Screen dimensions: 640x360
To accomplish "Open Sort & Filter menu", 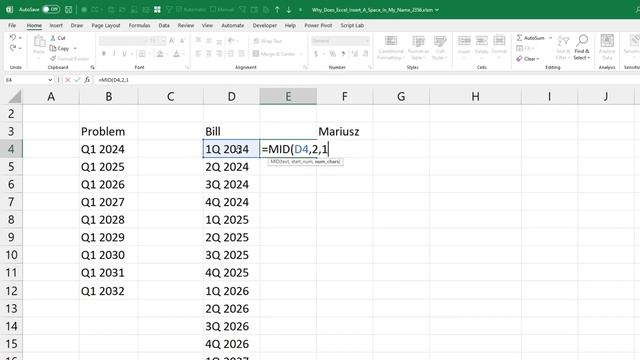I will tap(563, 47).
